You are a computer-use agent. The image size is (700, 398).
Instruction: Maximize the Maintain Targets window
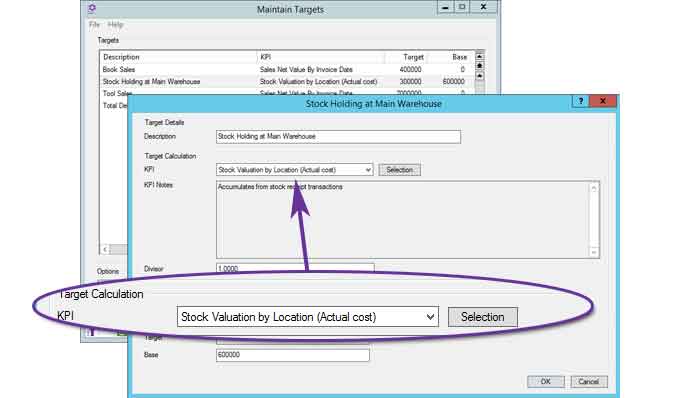[x=462, y=8]
